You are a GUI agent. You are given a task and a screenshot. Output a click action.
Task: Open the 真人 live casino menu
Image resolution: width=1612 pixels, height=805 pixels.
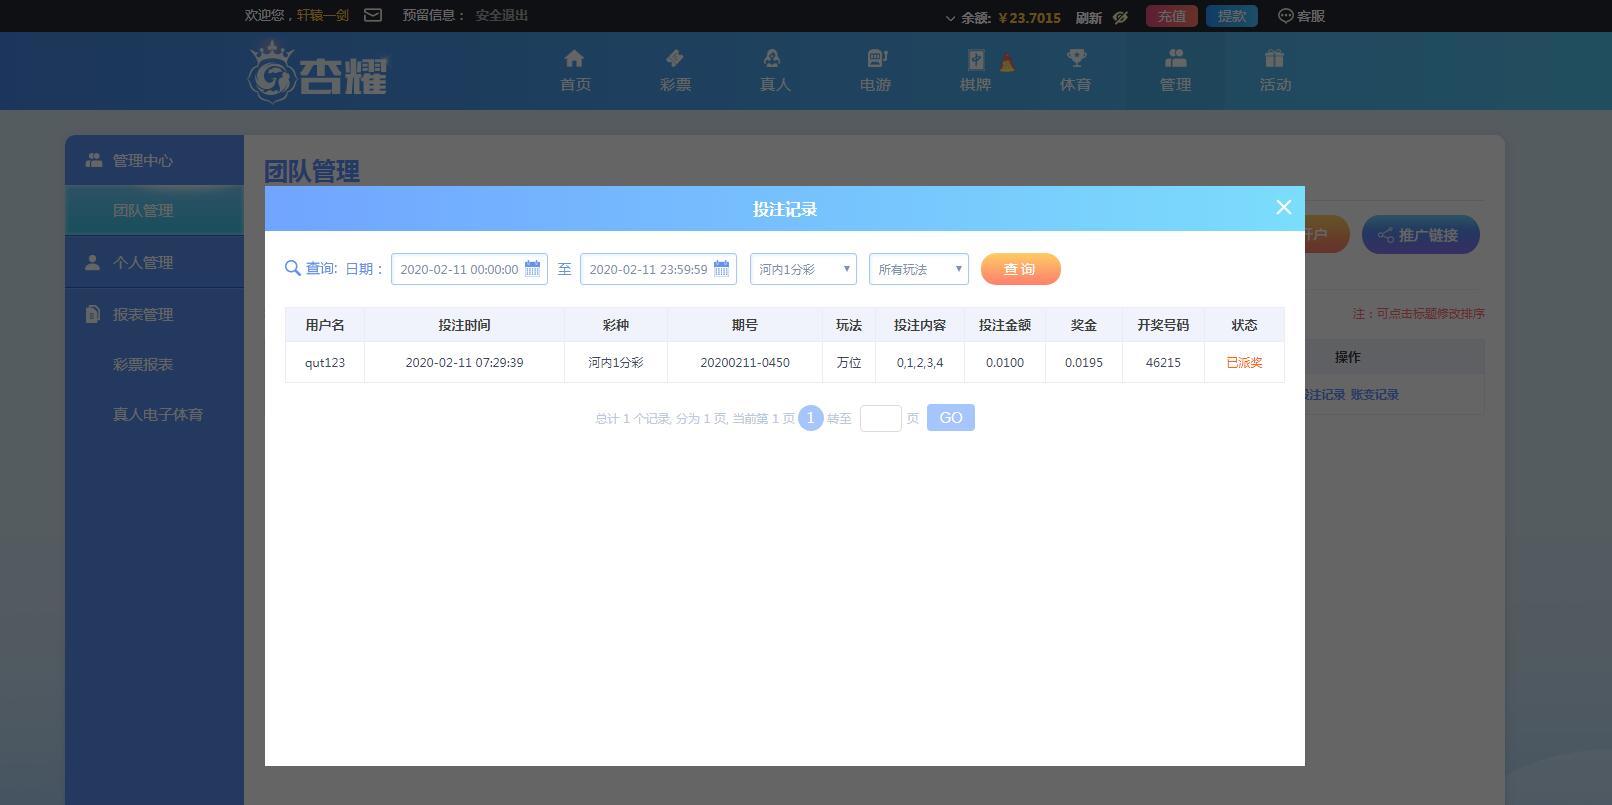coord(775,71)
